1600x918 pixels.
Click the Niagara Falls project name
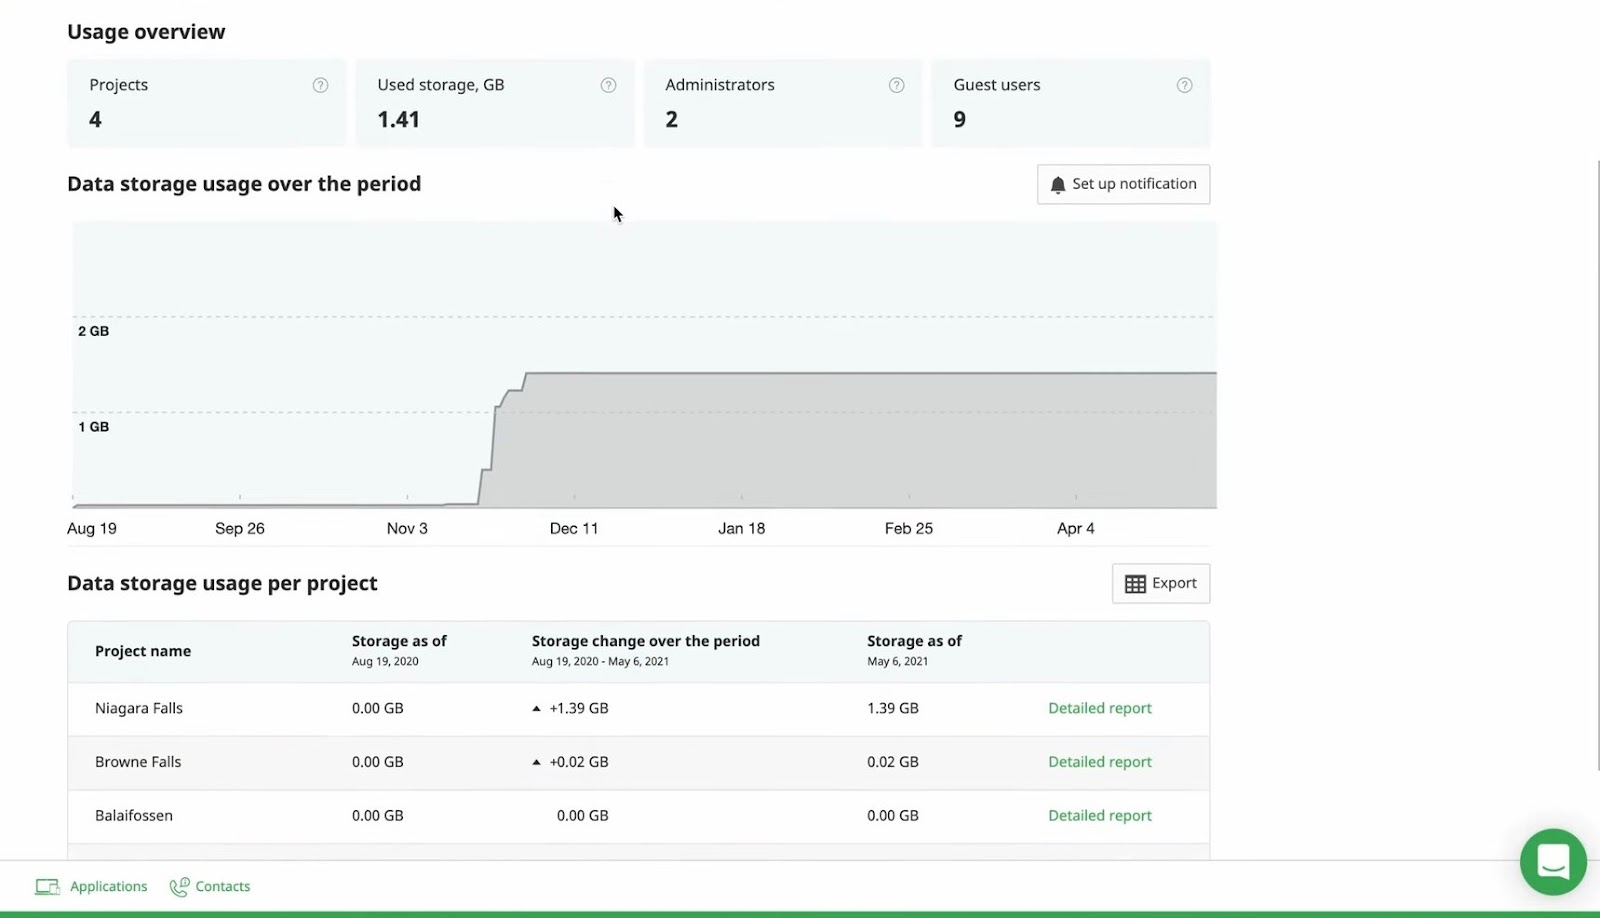tap(139, 708)
